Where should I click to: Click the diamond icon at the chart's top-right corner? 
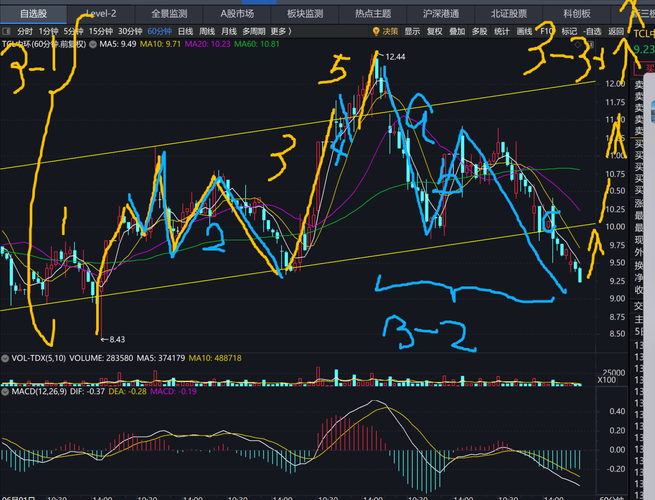tap(577, 44)
